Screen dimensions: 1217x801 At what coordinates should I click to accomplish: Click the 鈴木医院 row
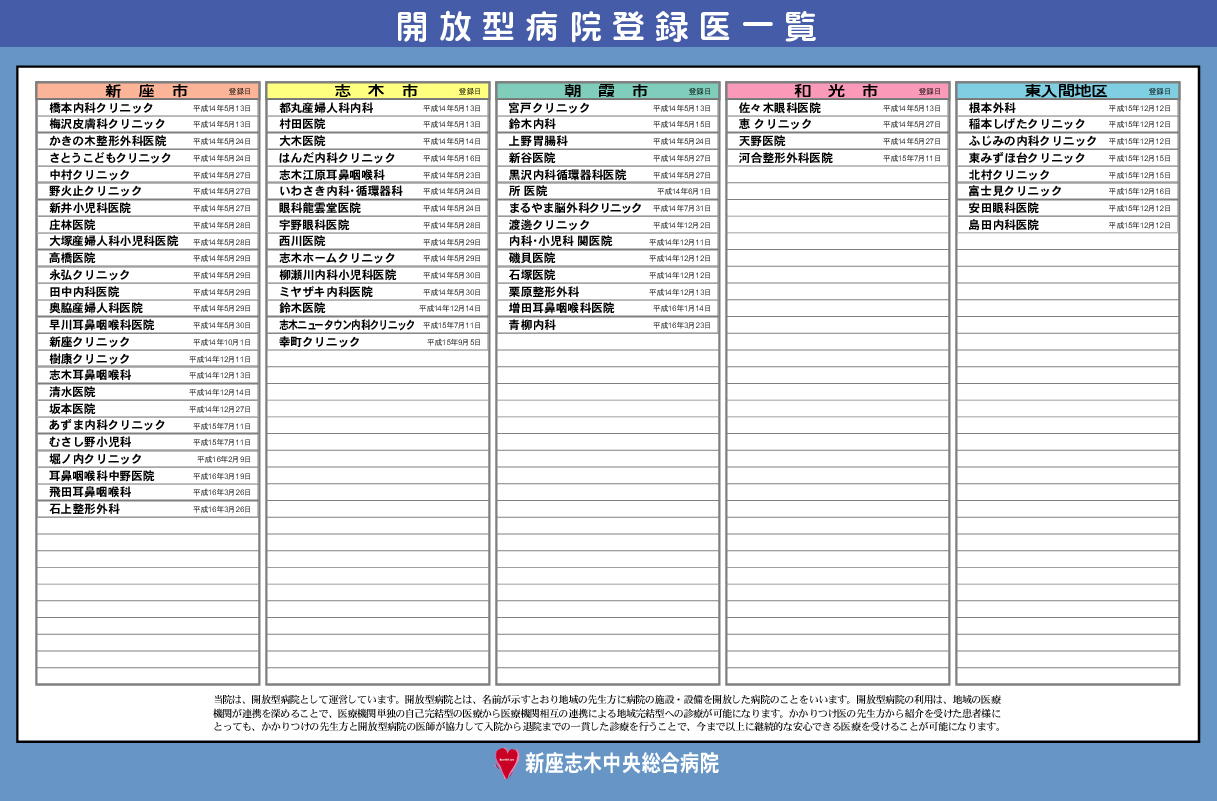pyautogui.click(x=377, y=308)
